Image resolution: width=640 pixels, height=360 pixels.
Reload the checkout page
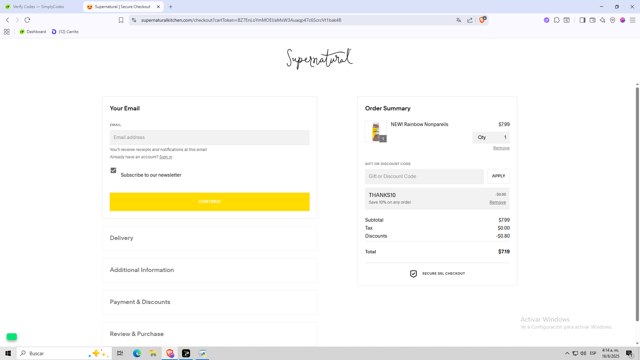pos(27,20)
